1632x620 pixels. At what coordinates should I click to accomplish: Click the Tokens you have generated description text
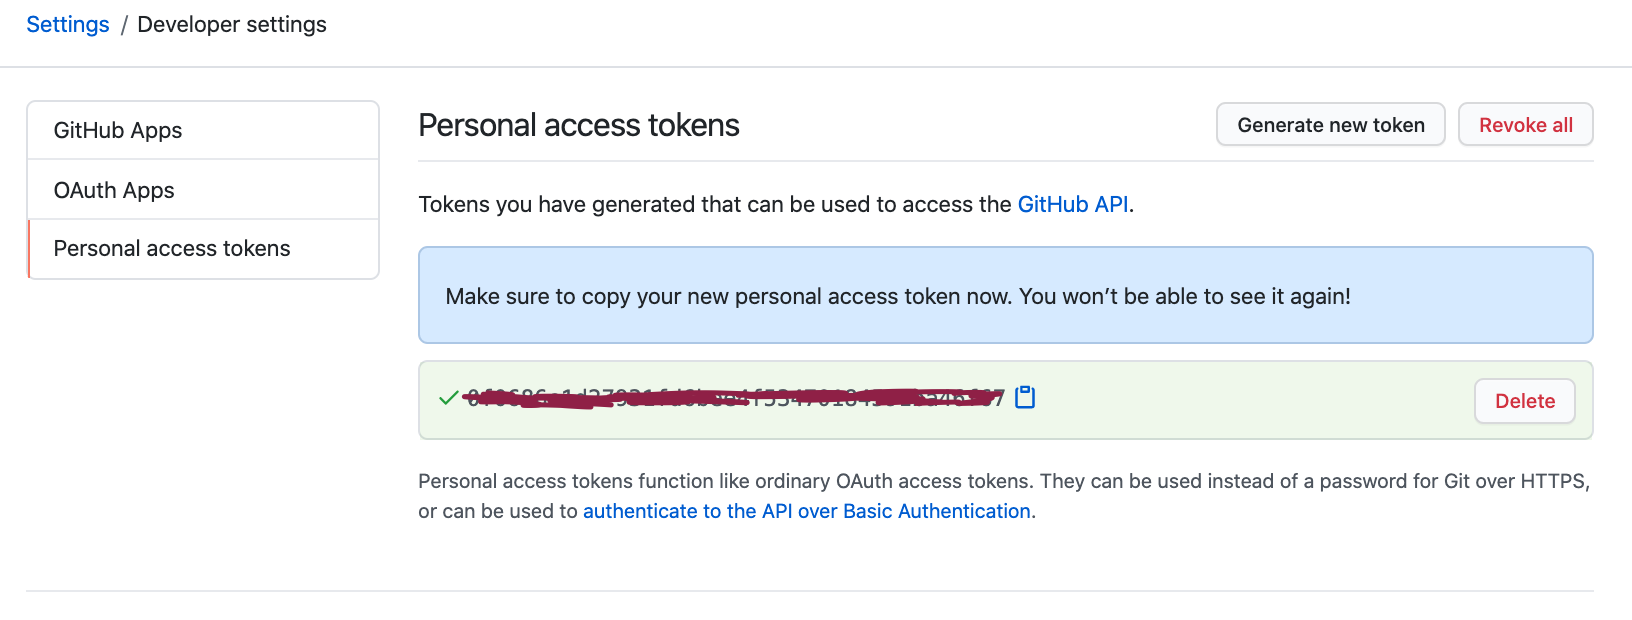[715, 205]
